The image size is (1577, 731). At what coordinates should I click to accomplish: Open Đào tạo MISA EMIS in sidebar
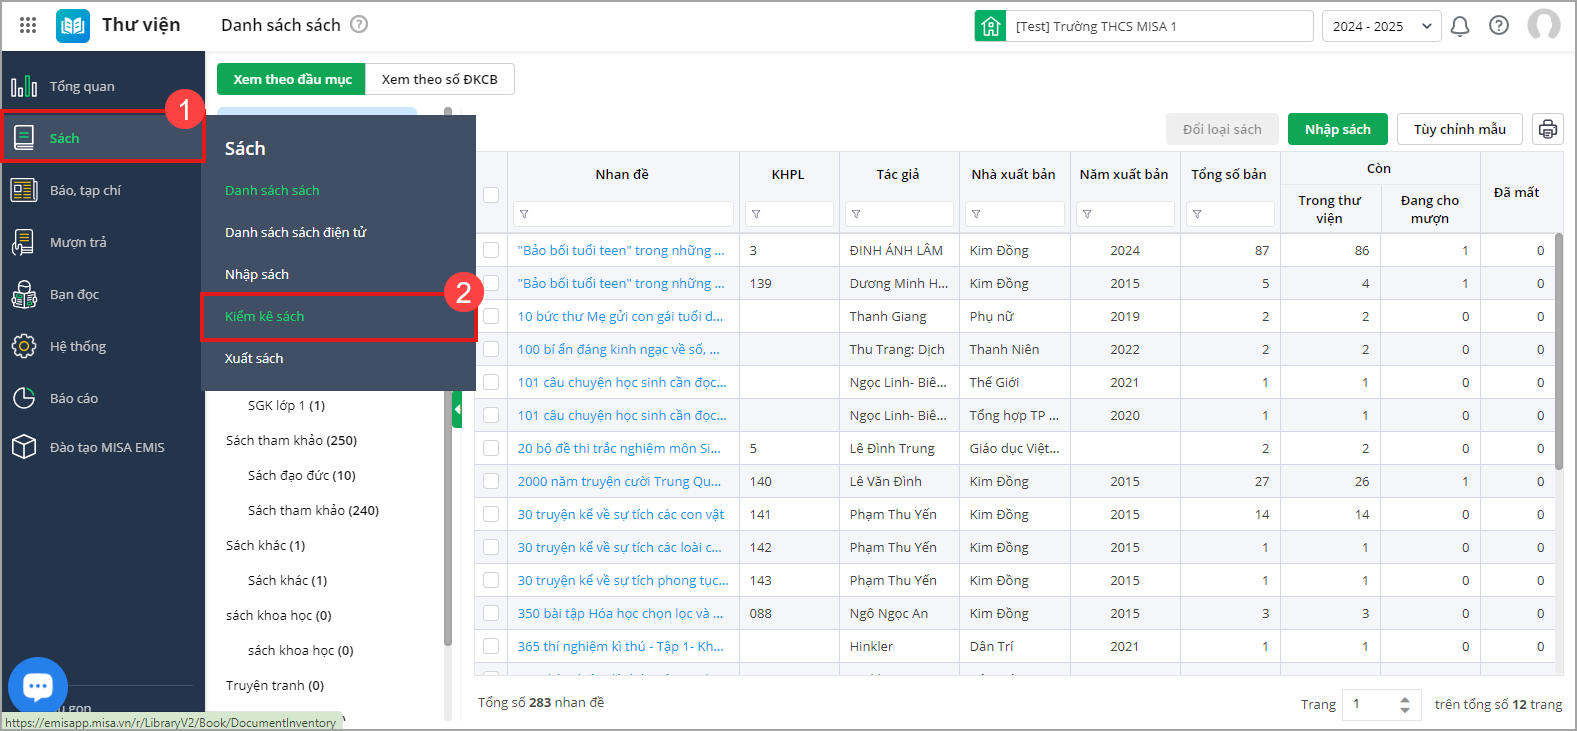coord(103,447)
